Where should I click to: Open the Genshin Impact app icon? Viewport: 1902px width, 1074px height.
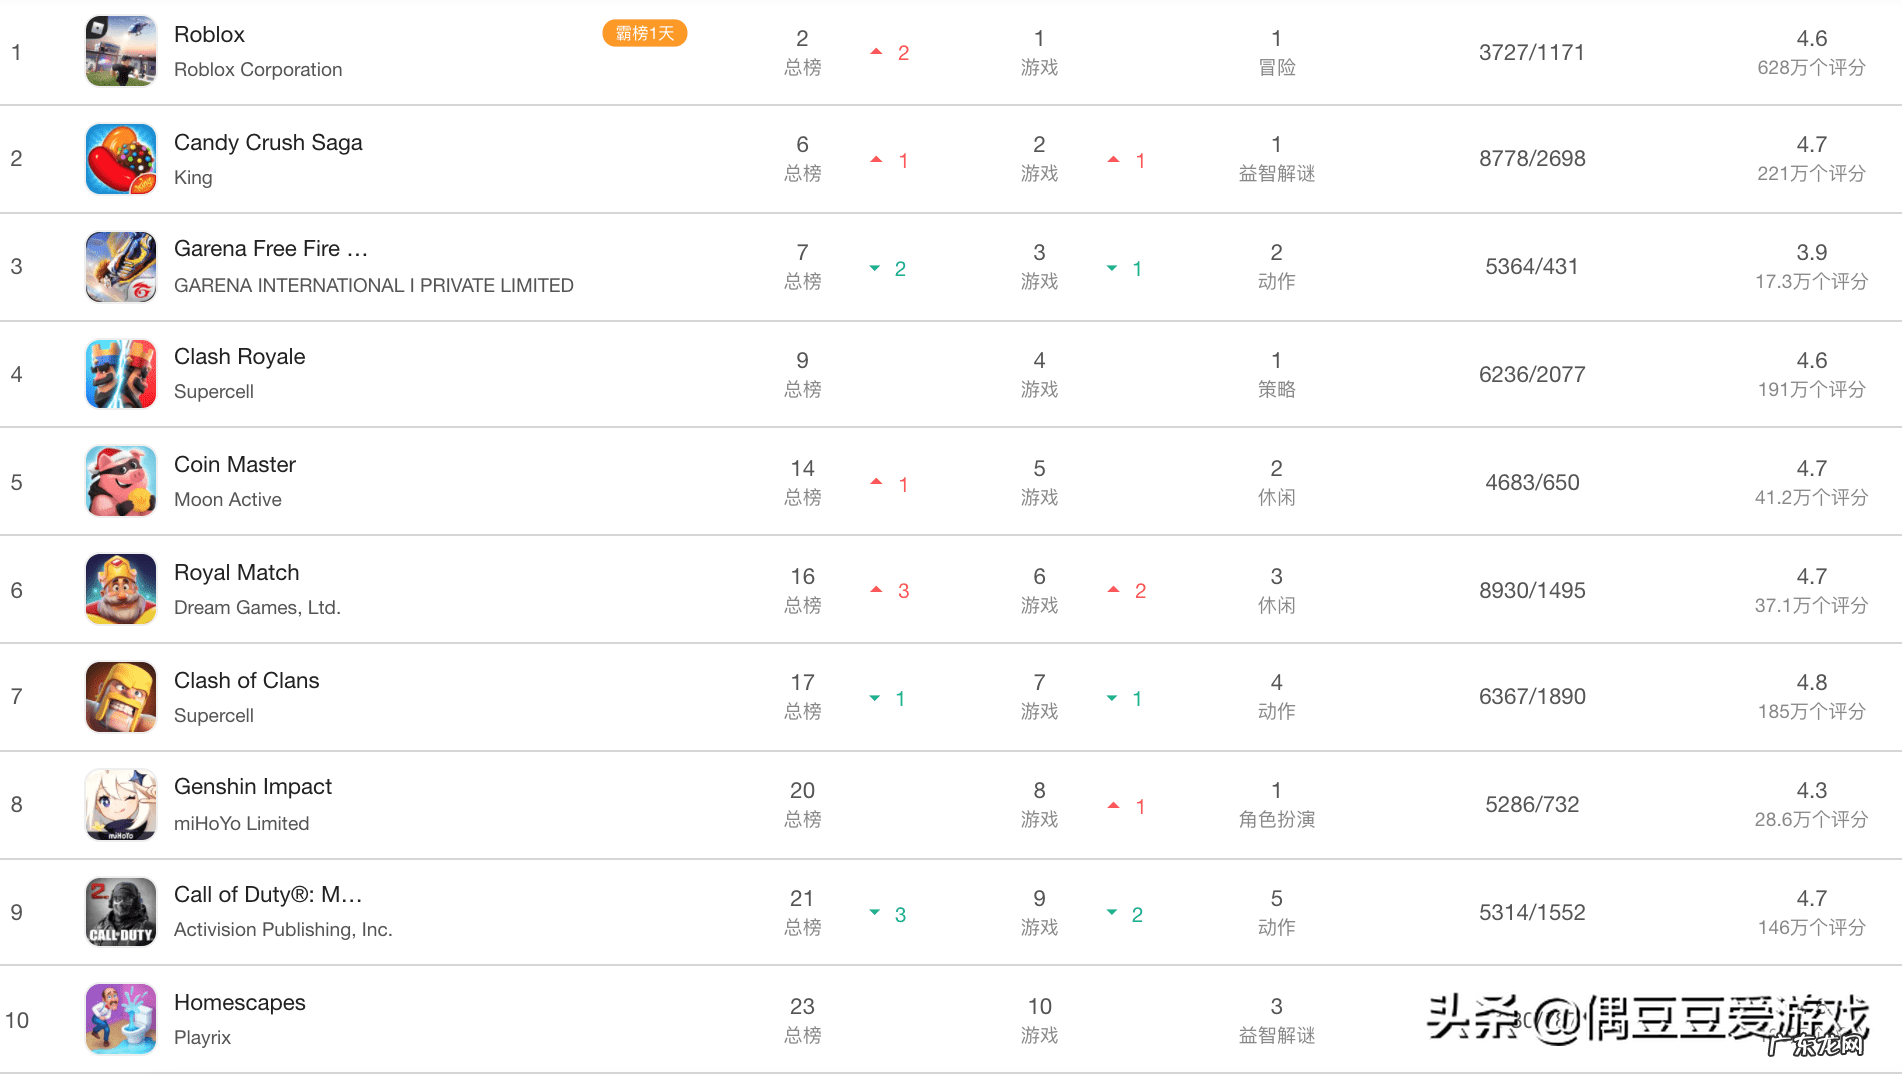(x=121, y=805)
